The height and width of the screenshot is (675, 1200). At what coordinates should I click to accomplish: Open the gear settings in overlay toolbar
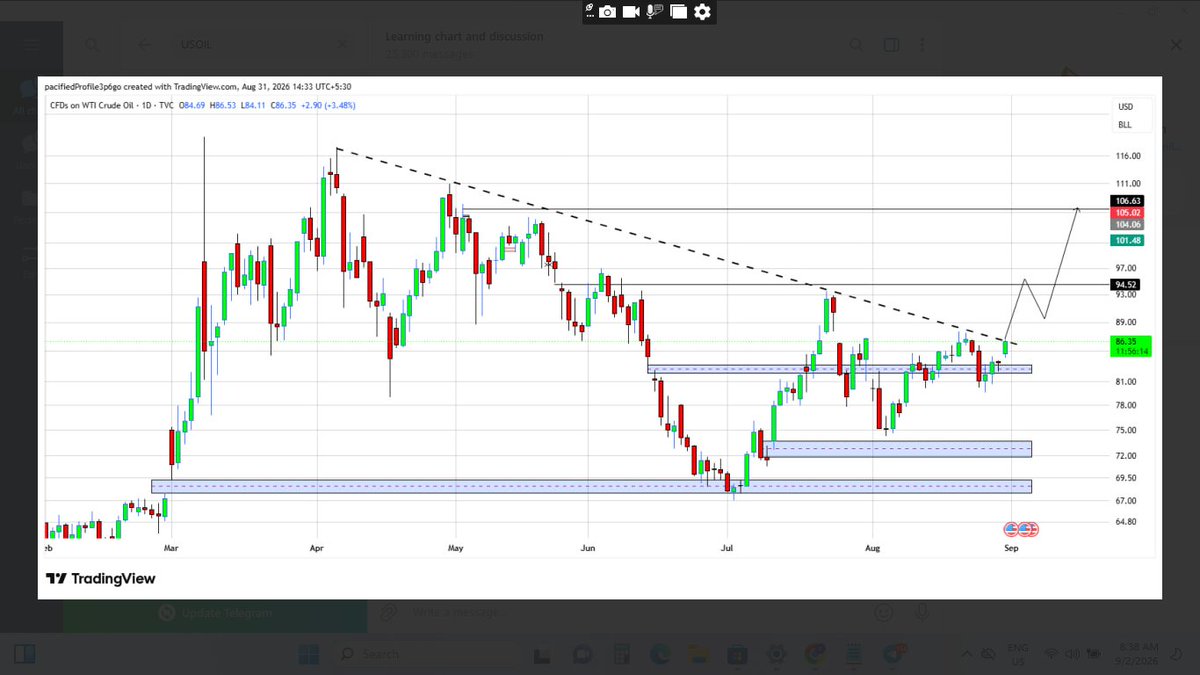click(702, 11)
